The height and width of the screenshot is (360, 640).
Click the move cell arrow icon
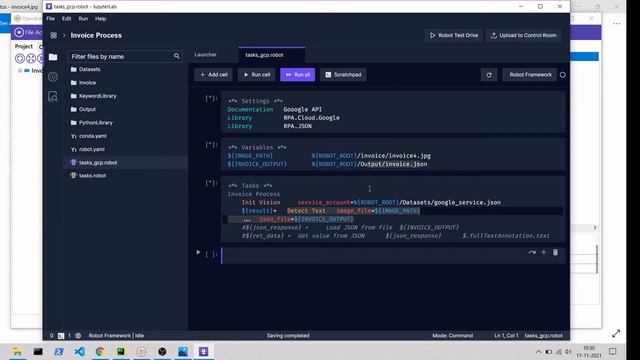531,253
